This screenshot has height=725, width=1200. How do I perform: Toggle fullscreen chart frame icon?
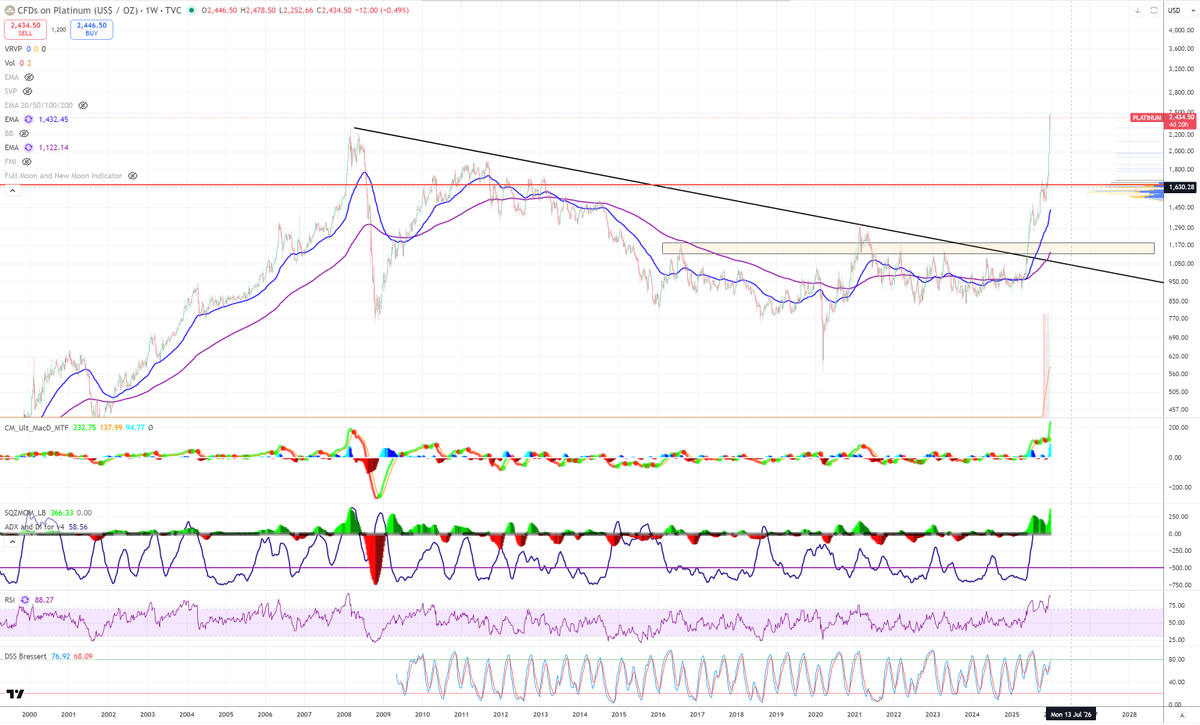(x=1153, y=10)
